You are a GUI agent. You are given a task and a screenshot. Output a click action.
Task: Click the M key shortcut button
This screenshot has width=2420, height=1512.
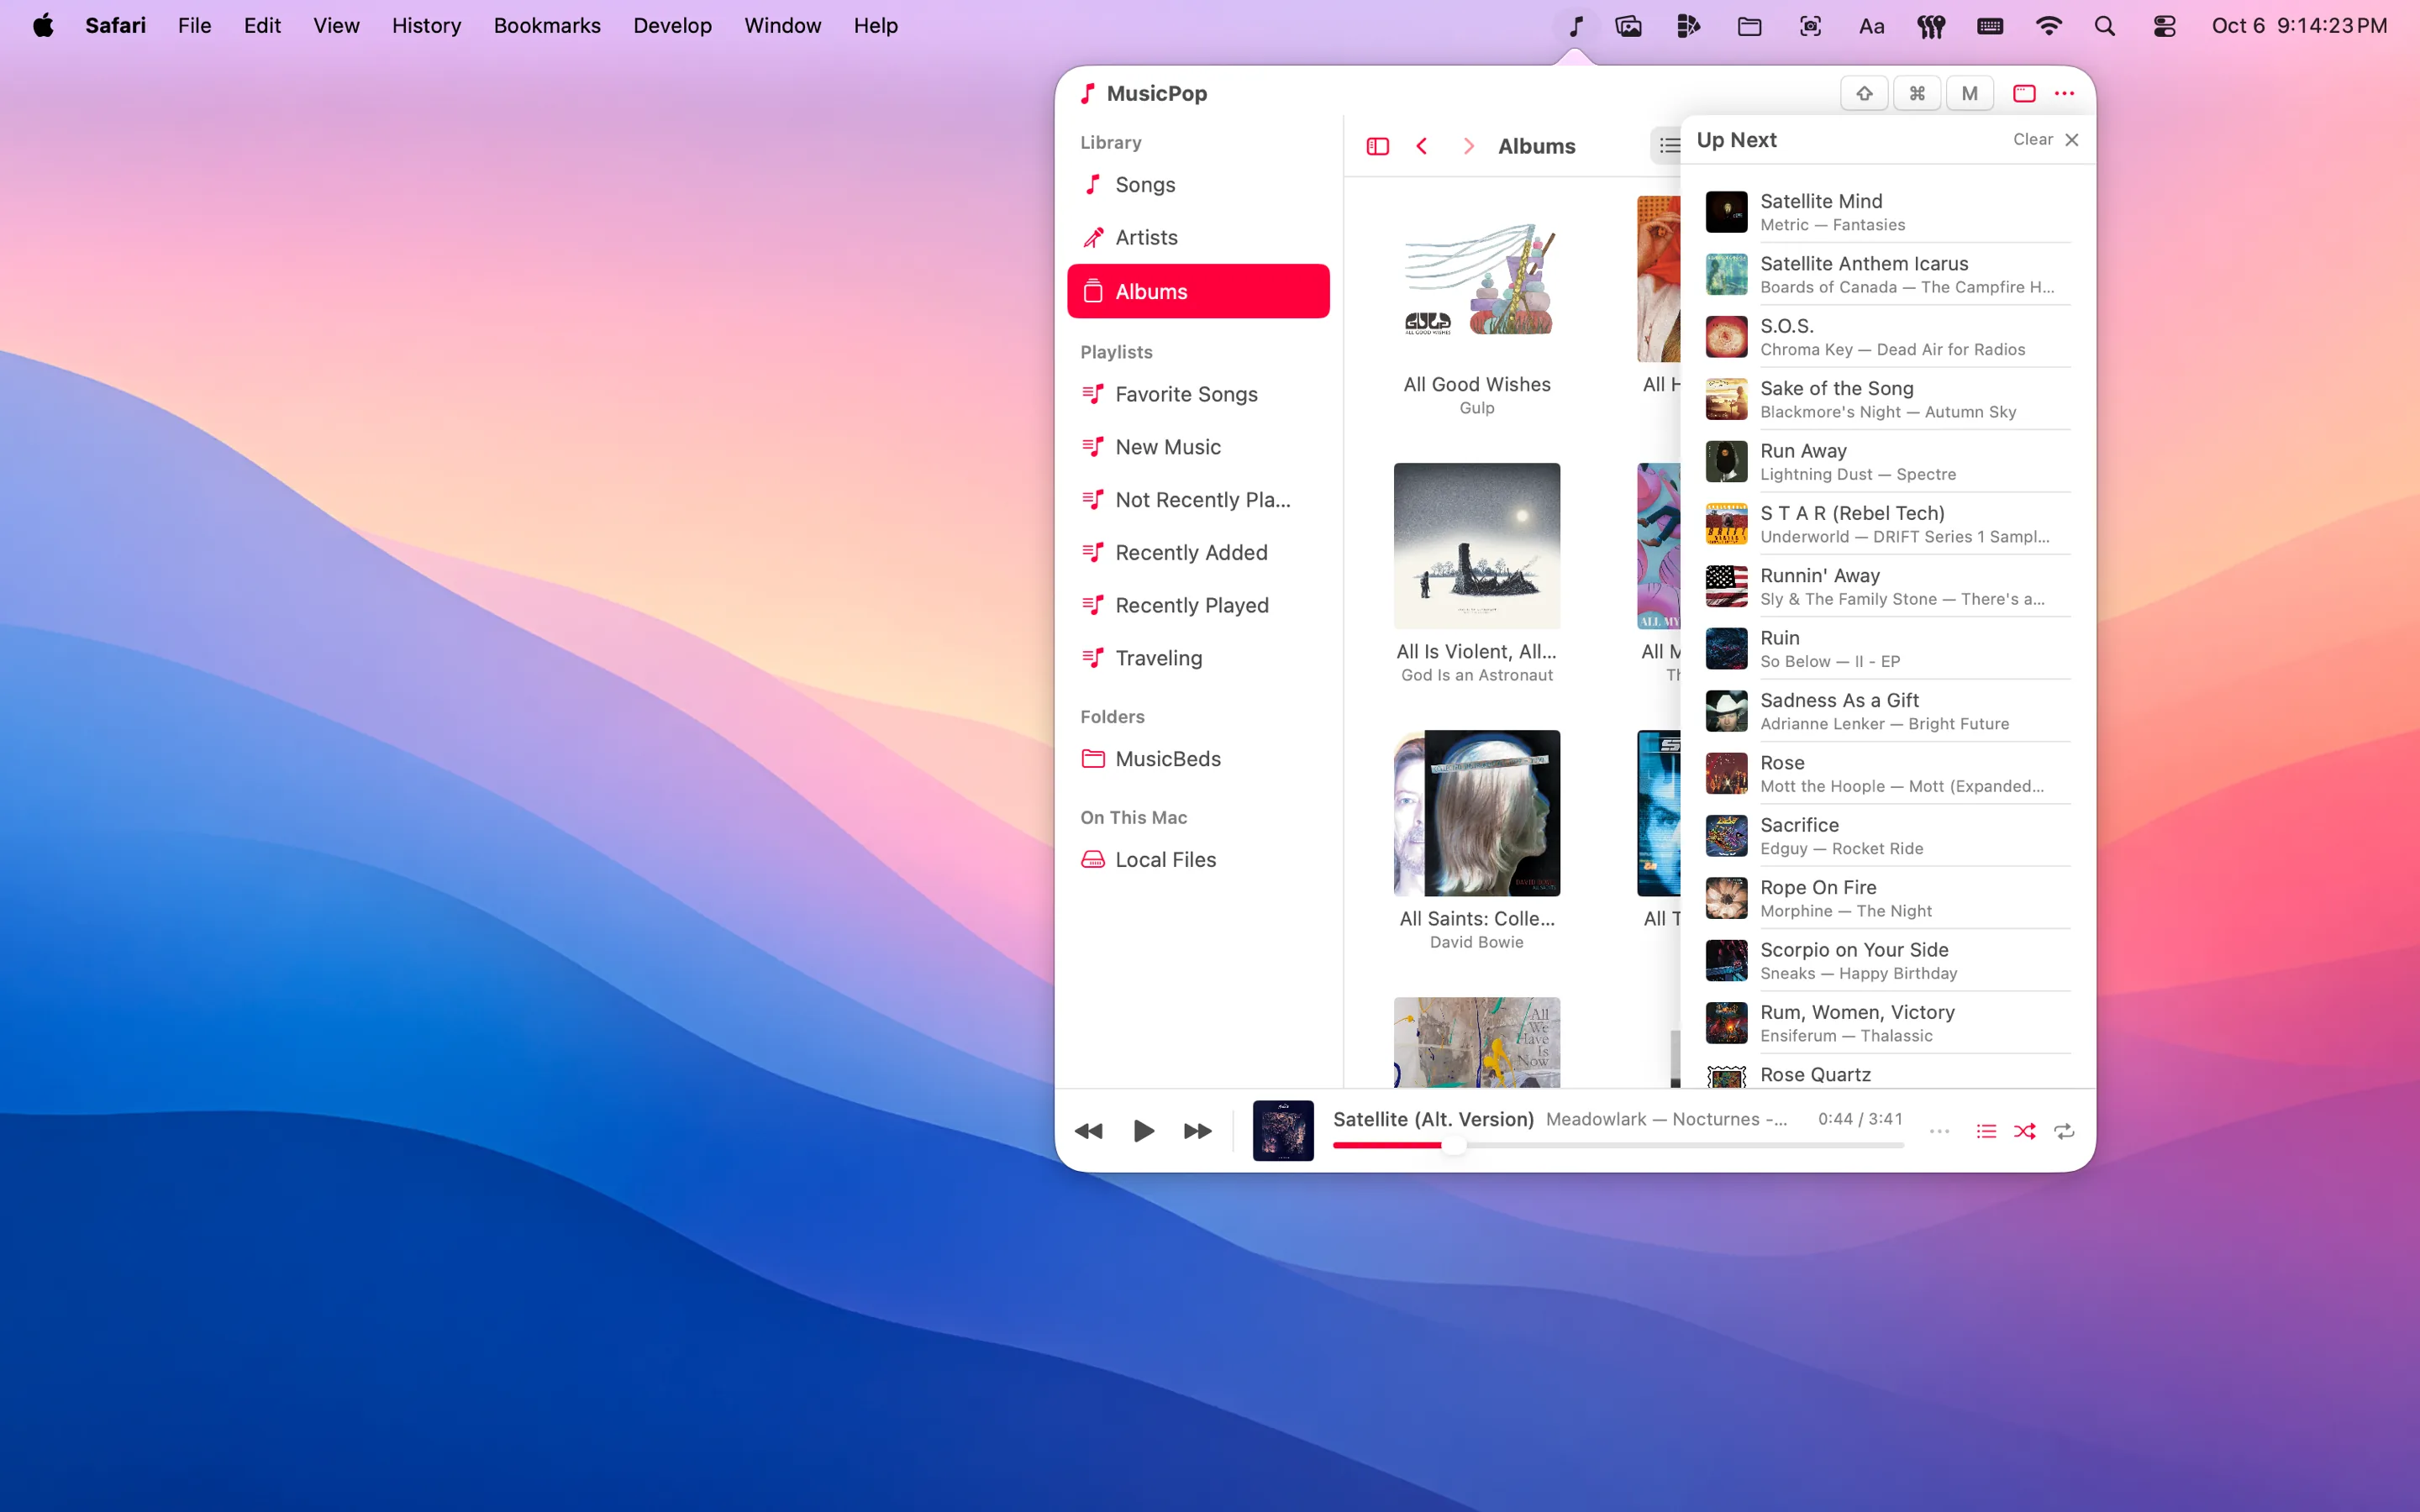(1969, 93)
